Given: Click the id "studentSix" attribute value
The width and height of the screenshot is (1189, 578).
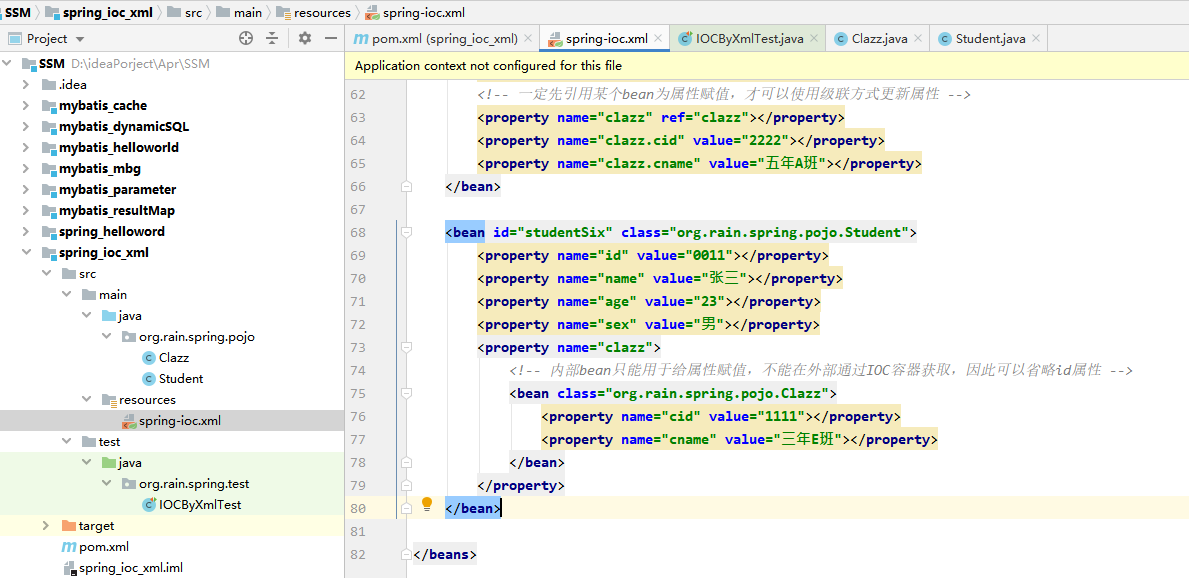Looking at the screenshot, I should (563, 232).
